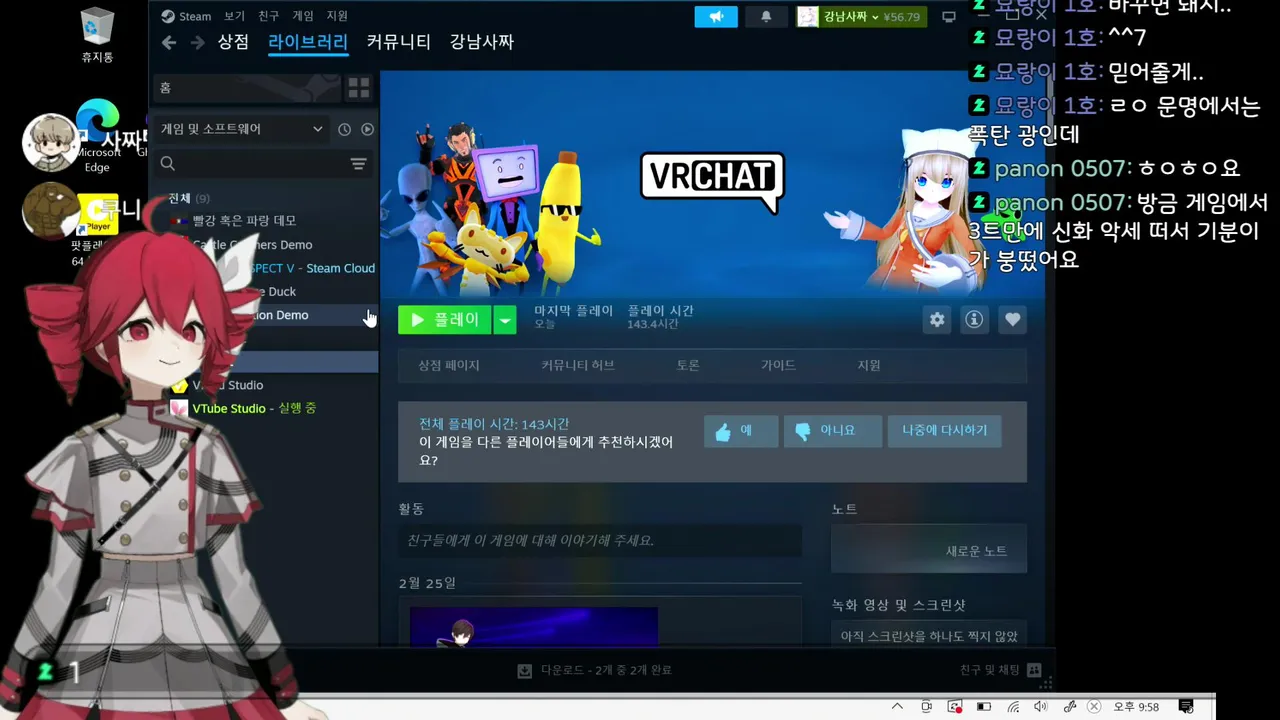1280x720 pixels.
Task: Open the taskbar clock 오후 9:58
Action: (1136, 707)
